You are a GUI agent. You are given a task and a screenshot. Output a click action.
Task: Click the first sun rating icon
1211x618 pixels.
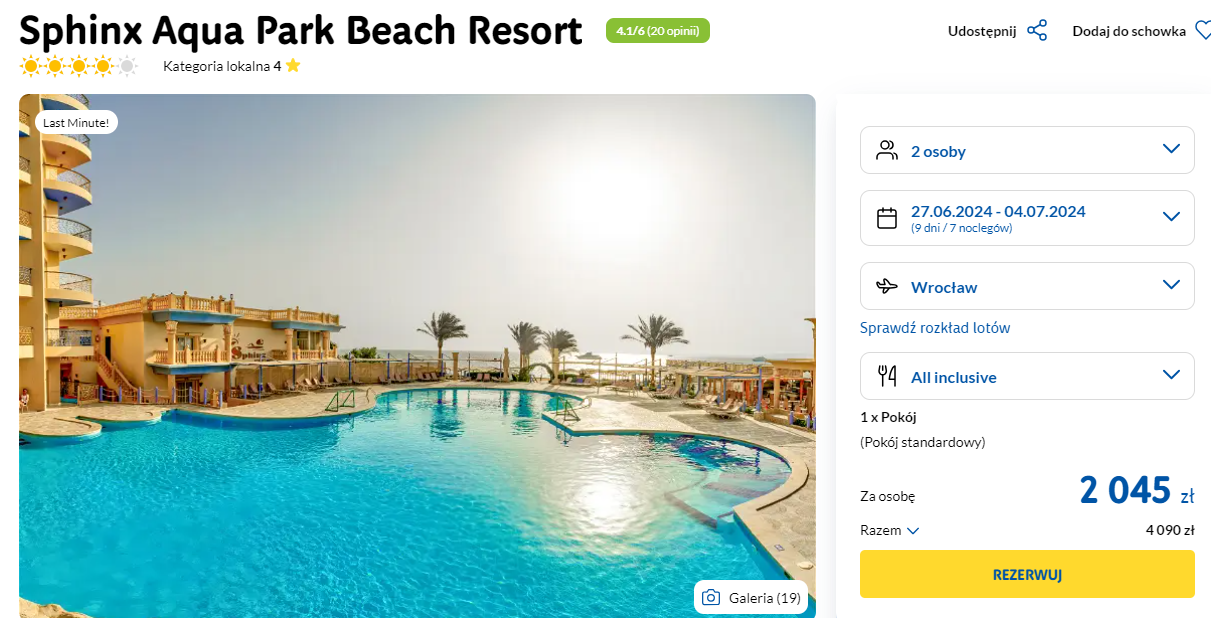pyautogui.click(x=30, y=67)
